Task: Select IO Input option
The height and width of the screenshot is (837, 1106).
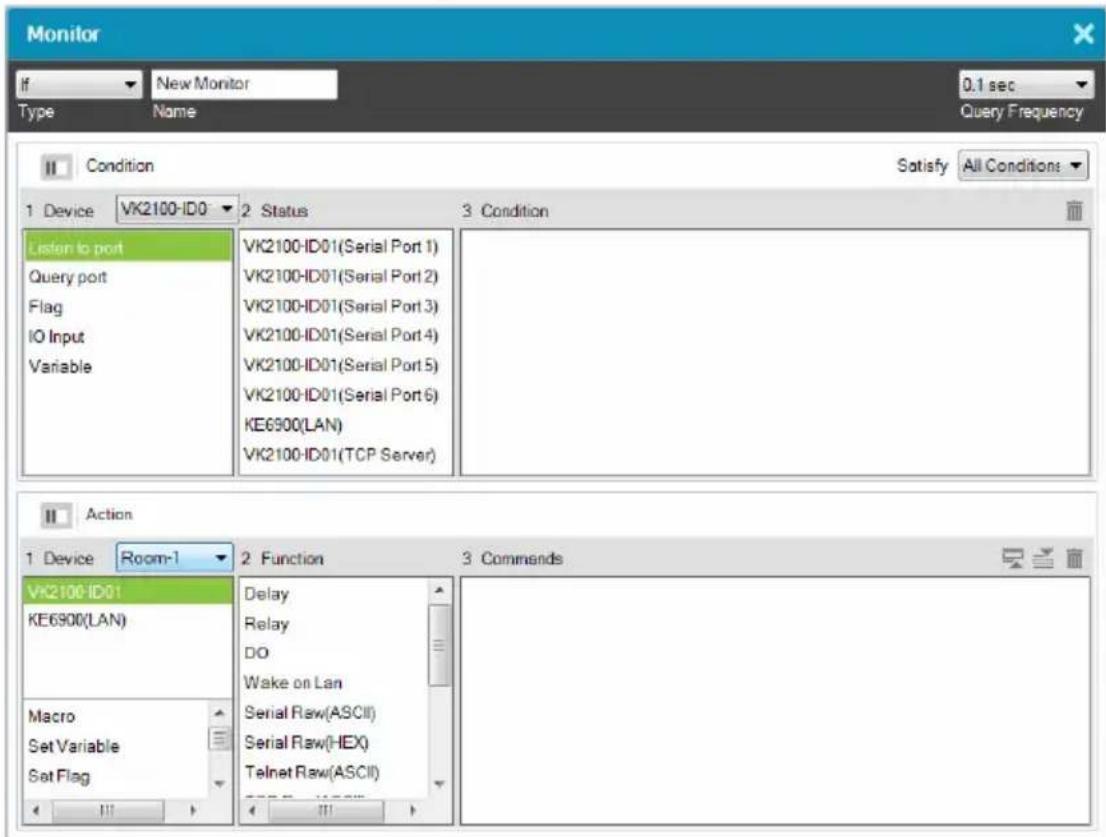Action: point(128,337)
